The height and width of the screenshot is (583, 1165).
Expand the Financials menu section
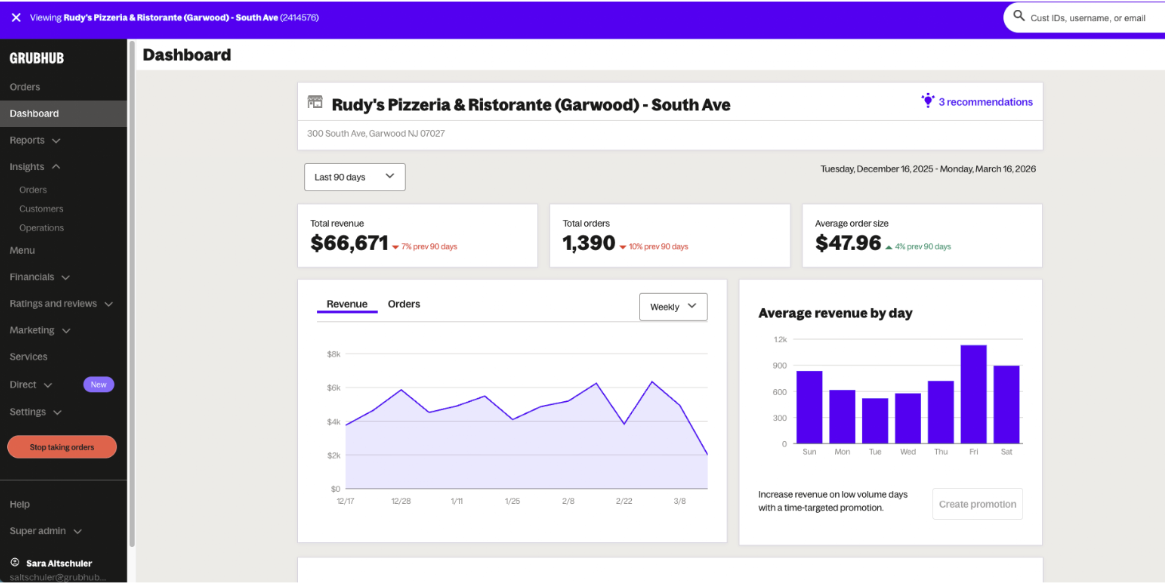[x=39, y=277]
